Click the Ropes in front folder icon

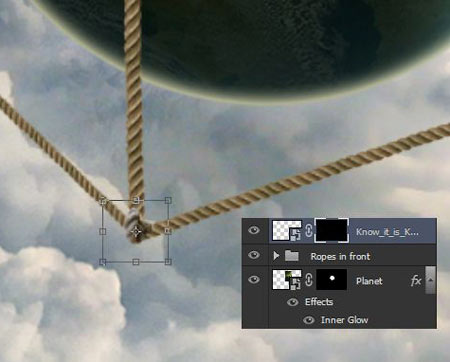[x=292, y=256]
